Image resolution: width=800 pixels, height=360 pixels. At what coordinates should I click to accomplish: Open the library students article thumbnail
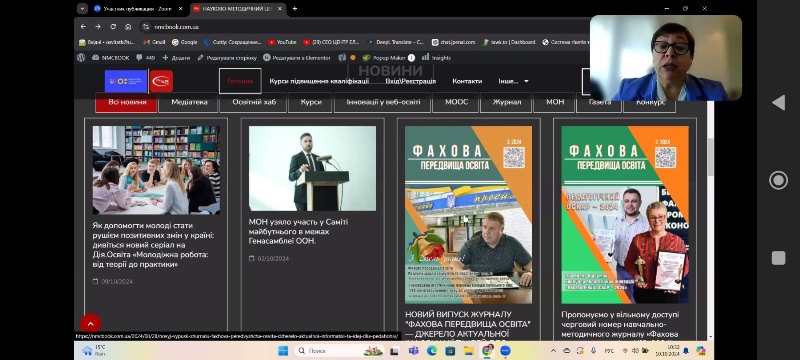pyautogui.click(x=156, y=170)
